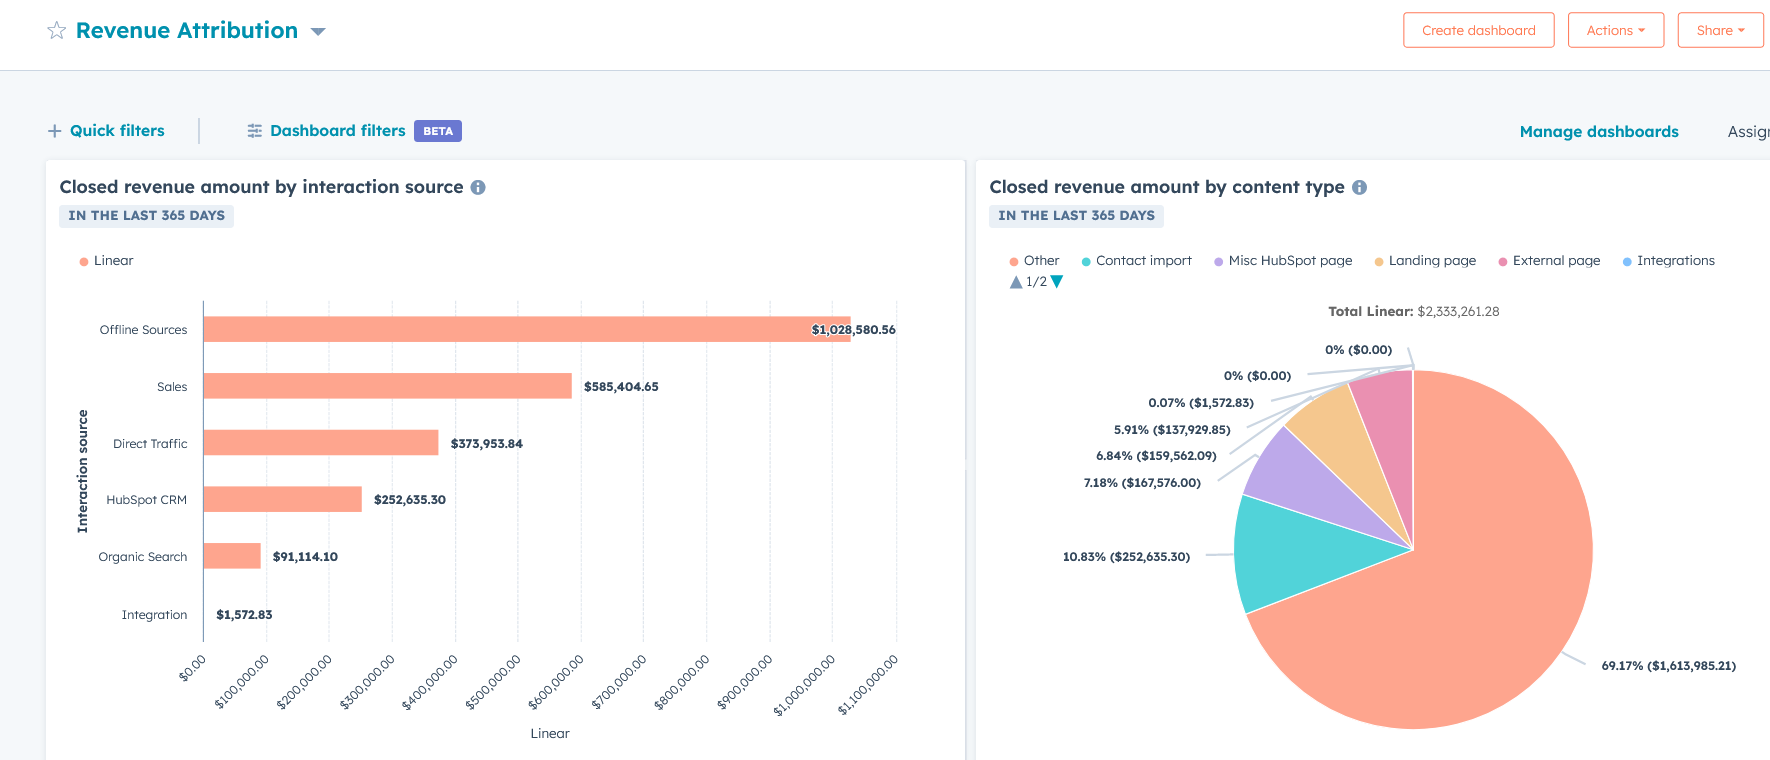The width and height of the screenshot is (1770, 760).
Task: Show info for interaction source report
Action: pyautogui.click(x=478, y=187)
